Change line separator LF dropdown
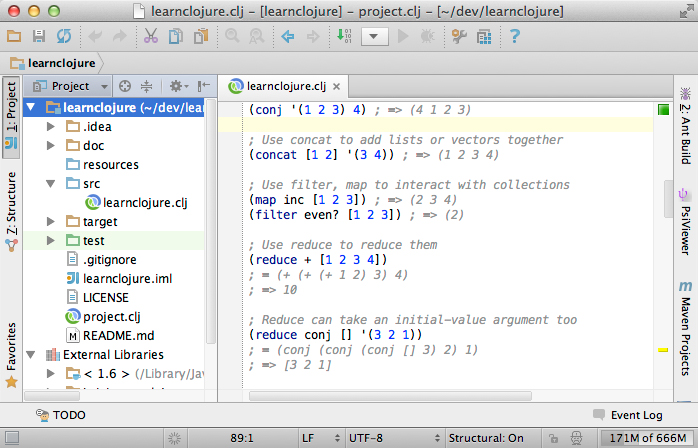The height and width of the screenshot is (448, 698). tap(321, 438)
